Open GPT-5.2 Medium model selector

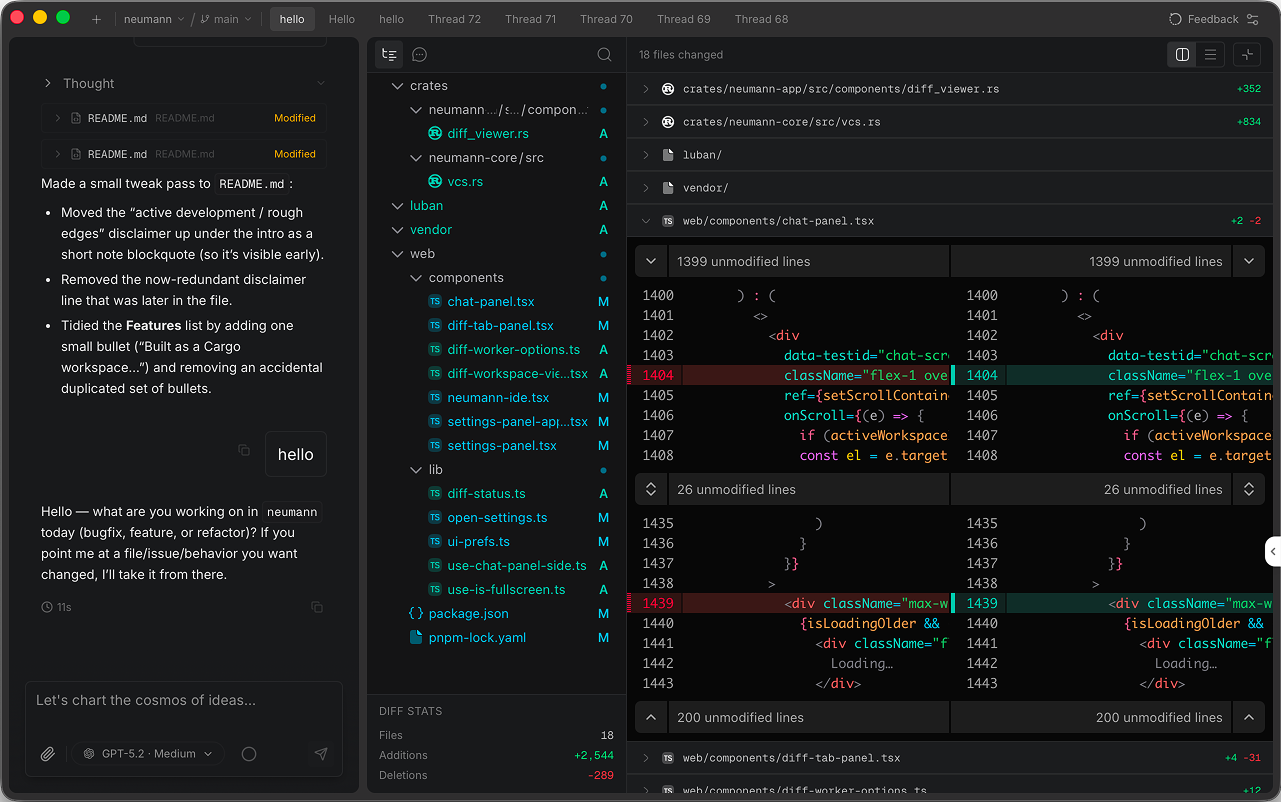(x=148, y=754)
